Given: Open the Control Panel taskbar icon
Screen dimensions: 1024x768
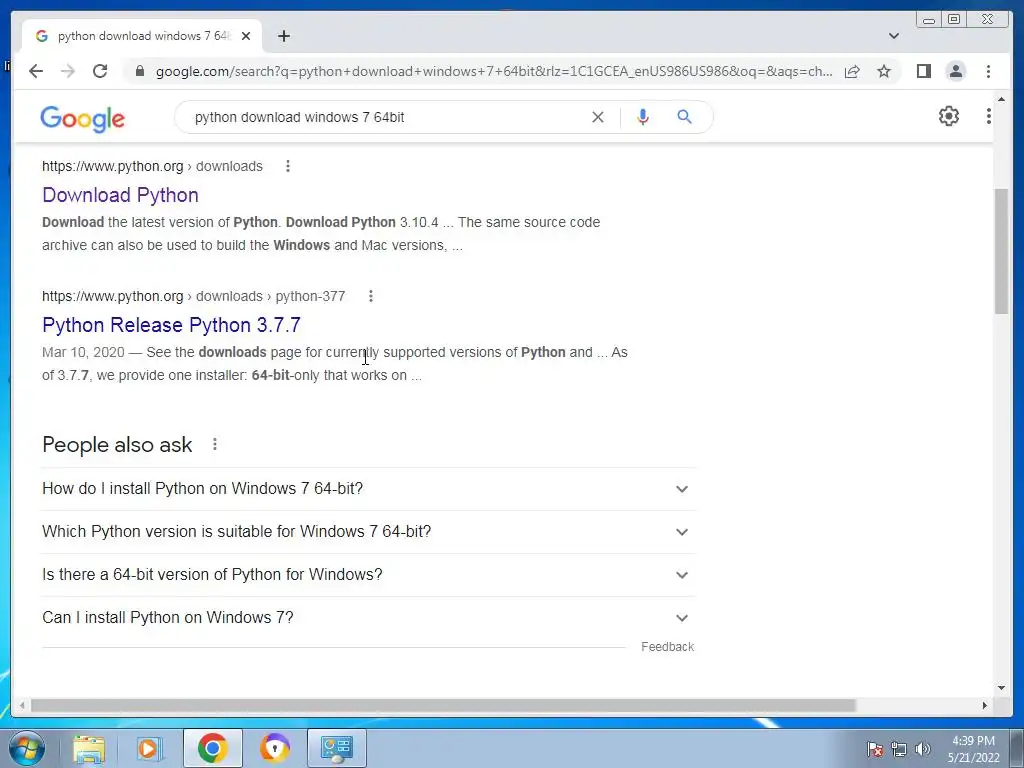Looking at the screenshot, I should (337, 748).
